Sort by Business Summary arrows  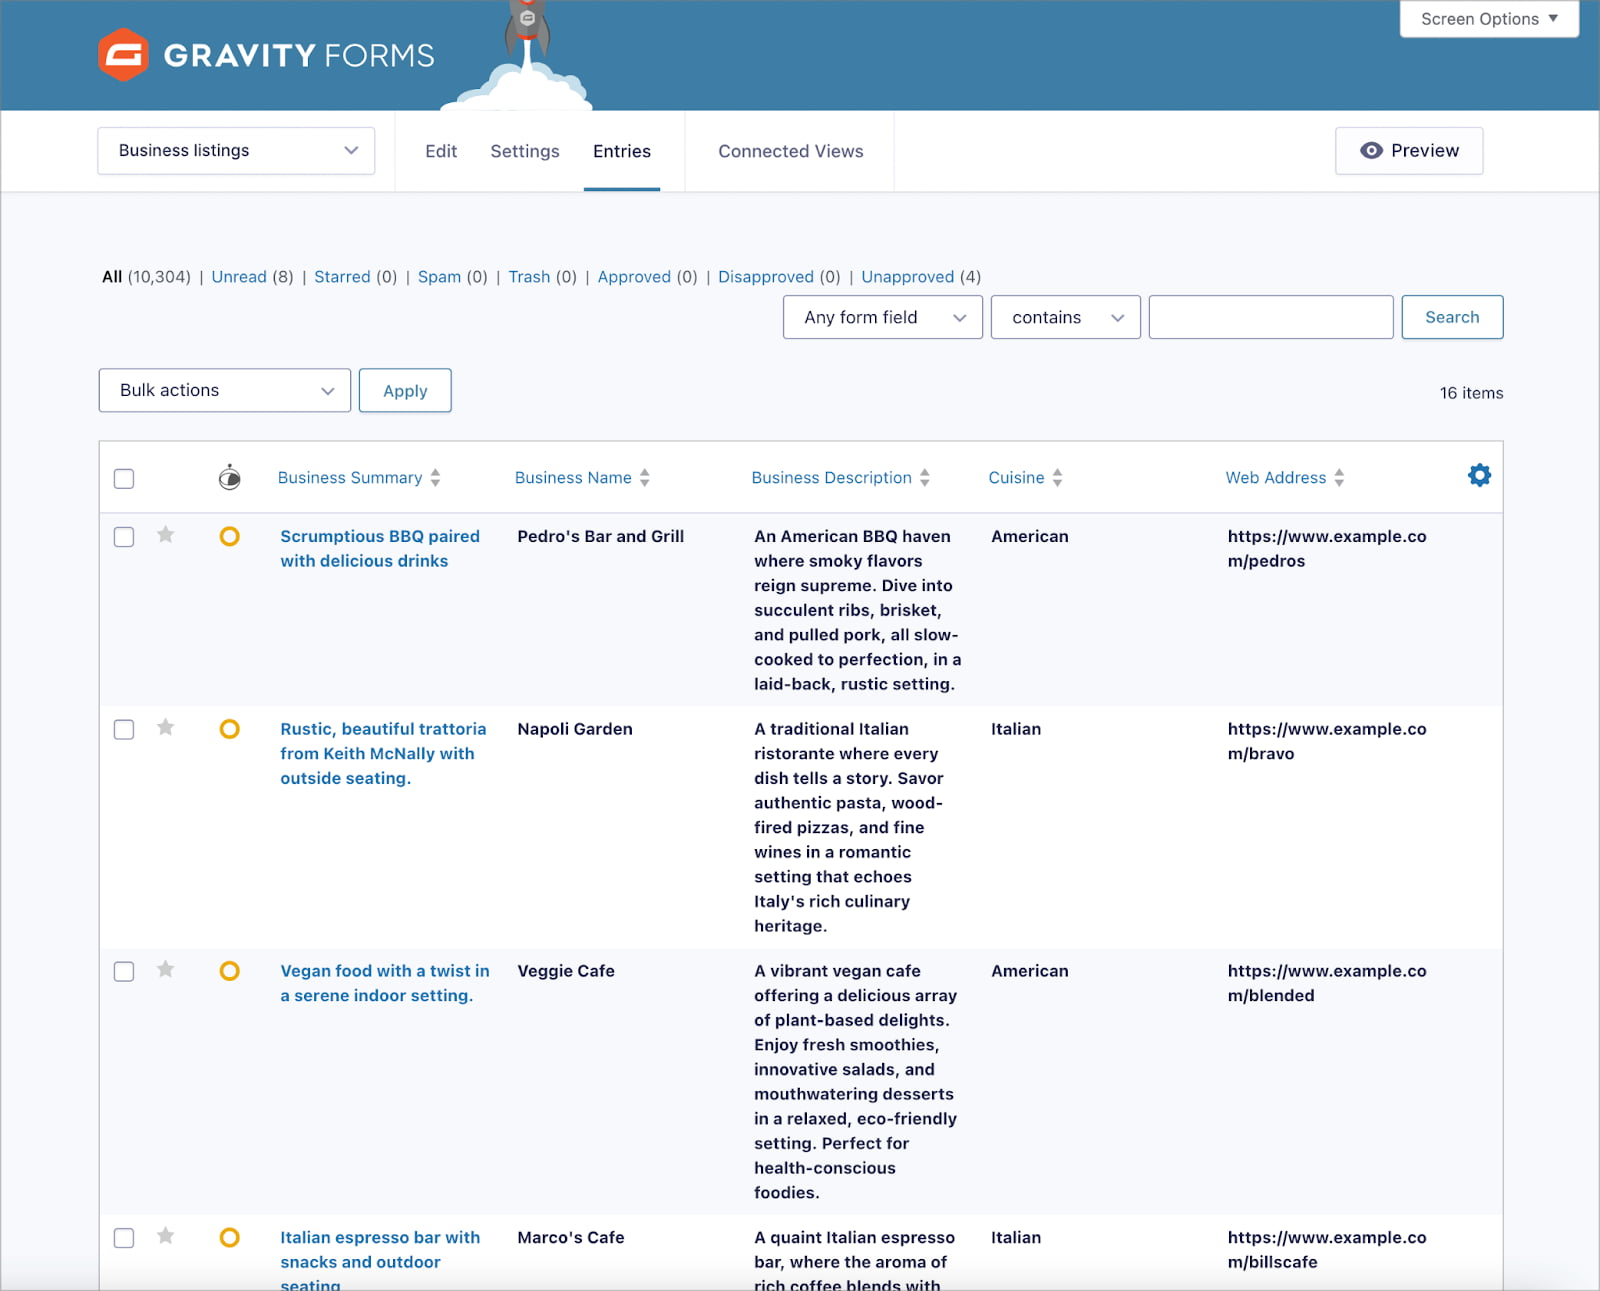[x=435, y=478]
